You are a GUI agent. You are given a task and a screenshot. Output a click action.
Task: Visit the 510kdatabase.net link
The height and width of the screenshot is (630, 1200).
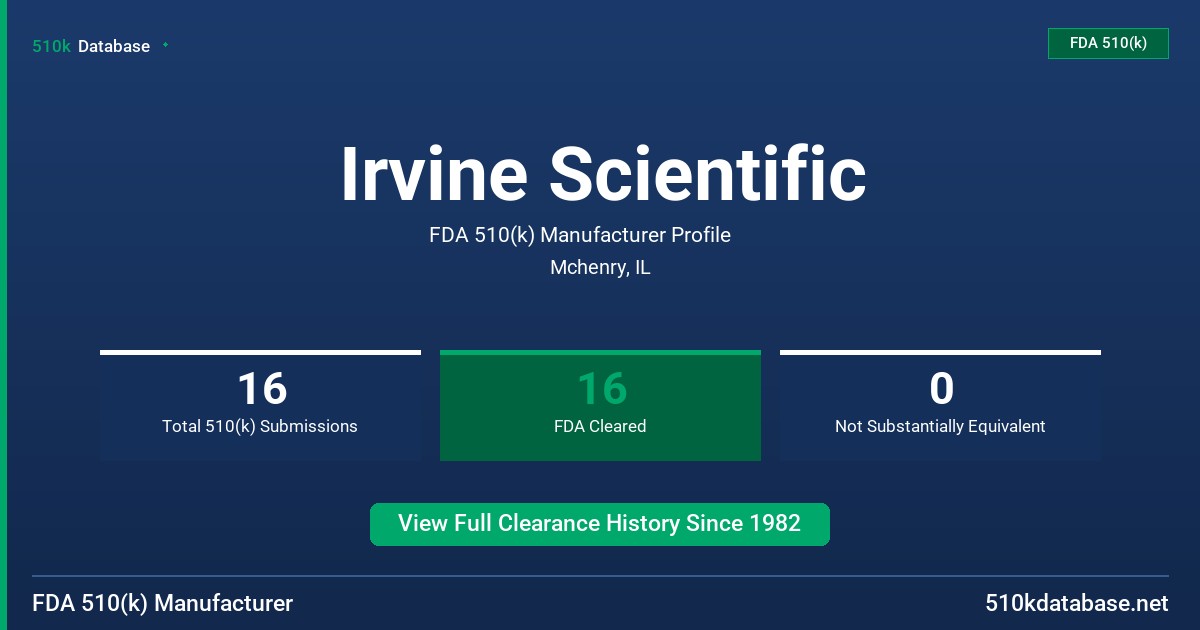click(x=1077, y=603)
